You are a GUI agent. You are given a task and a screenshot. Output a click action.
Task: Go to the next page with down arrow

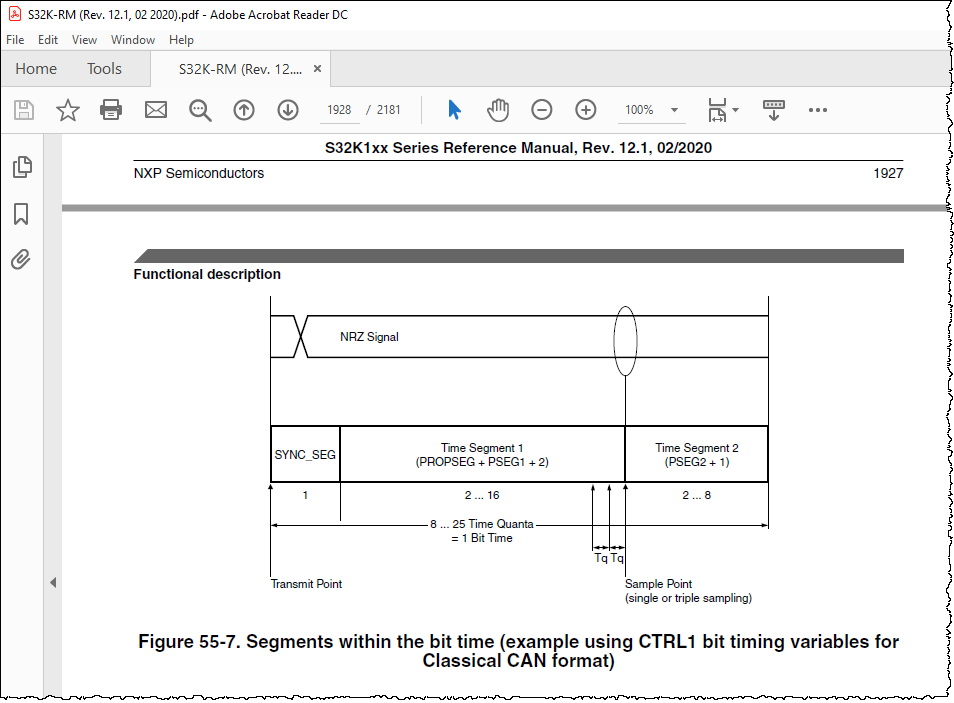click(x=288, y=110)
